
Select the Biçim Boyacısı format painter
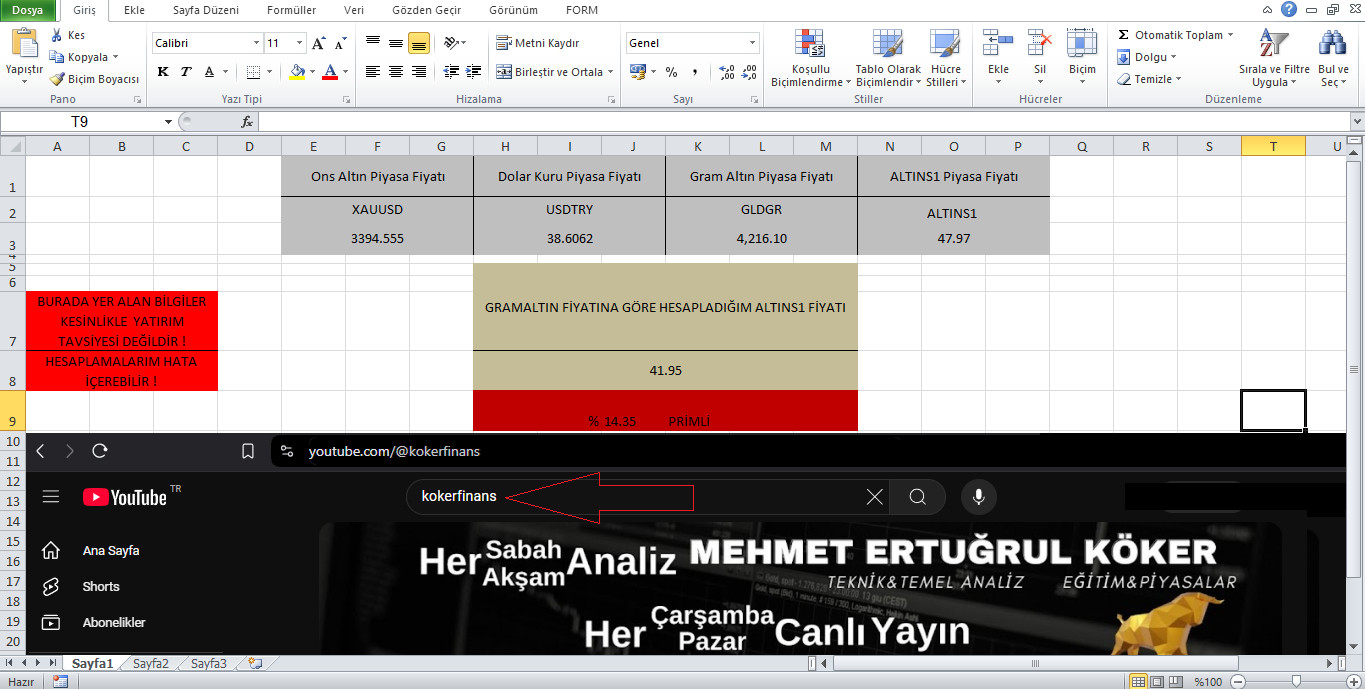95,79
